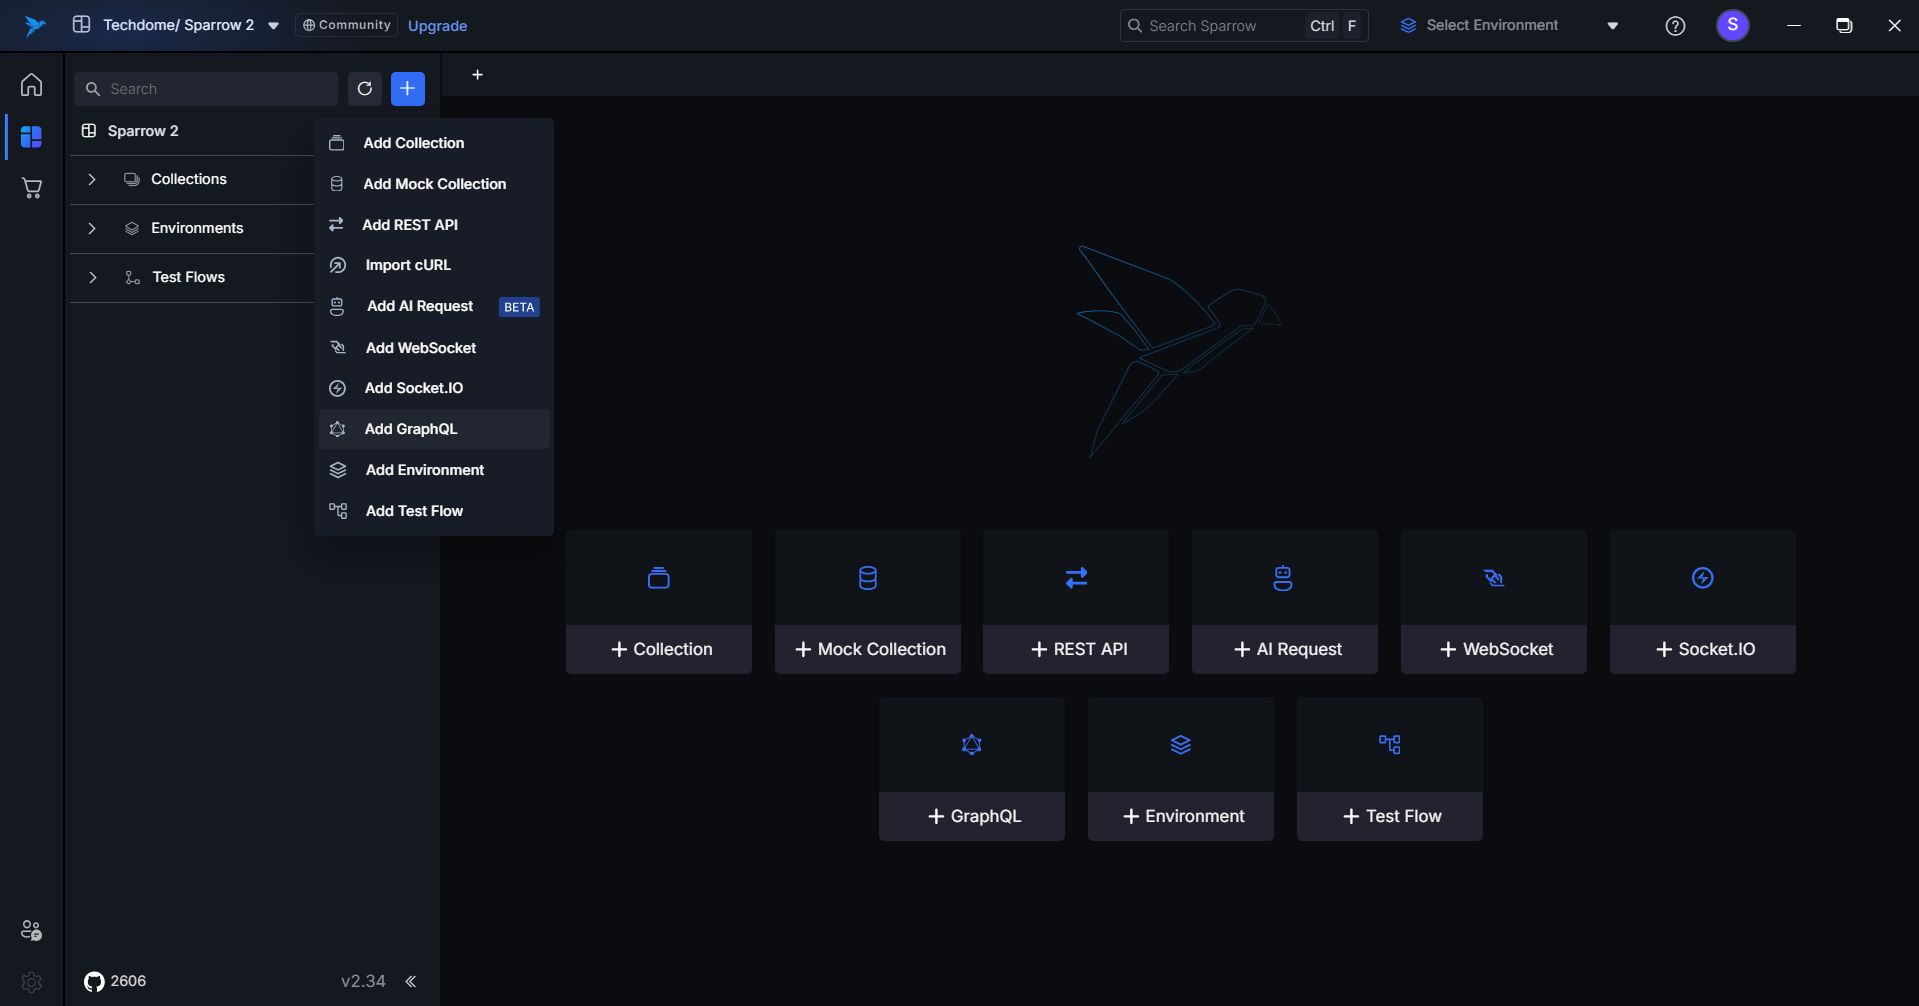Expand the Collections tree item
The height and width of the screenshot is (1006, 1919).
coord(92,179)
